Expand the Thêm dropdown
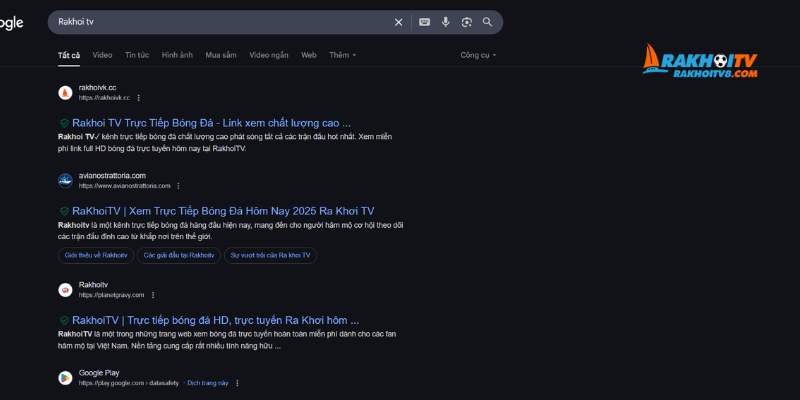This screenshot has height=400, width=800. pyautogui.click(x=342, y=55)
